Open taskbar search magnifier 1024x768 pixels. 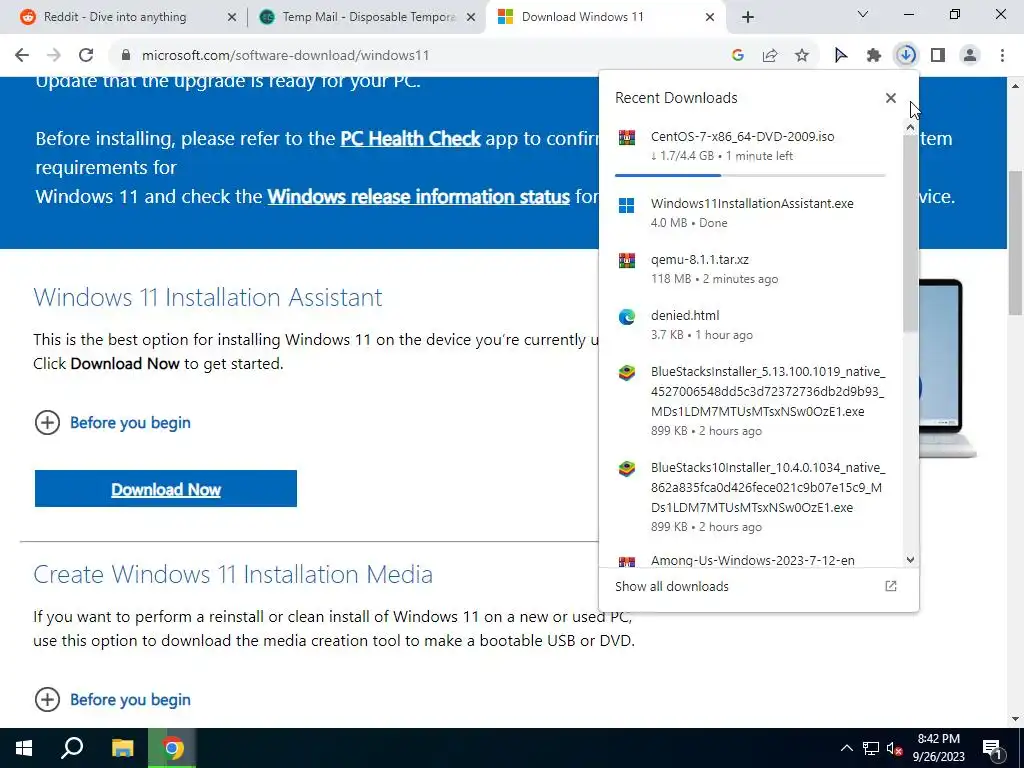point(72,748)
